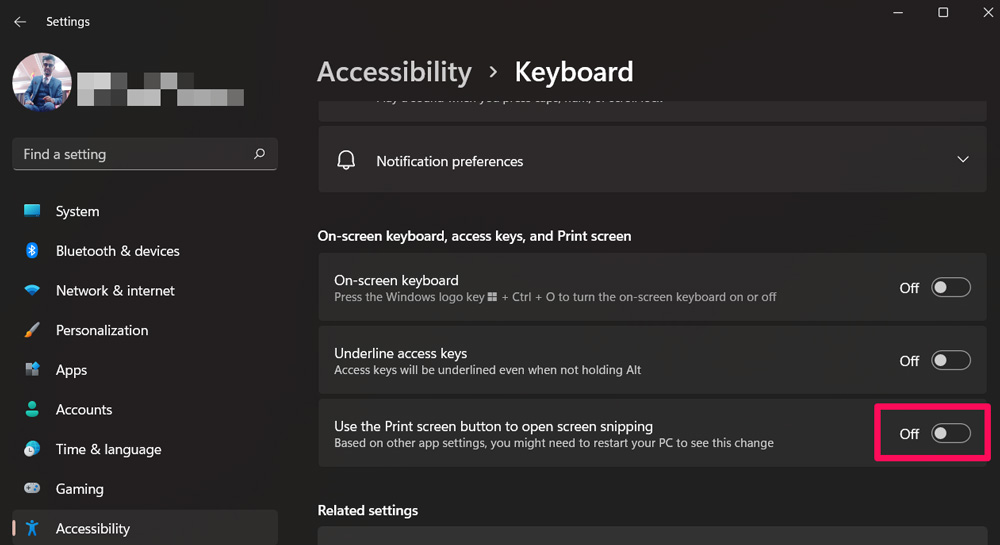Go to Accessibility in the breadcrumb
Screen dimensions: 1000x545
[x=394, y=72]
